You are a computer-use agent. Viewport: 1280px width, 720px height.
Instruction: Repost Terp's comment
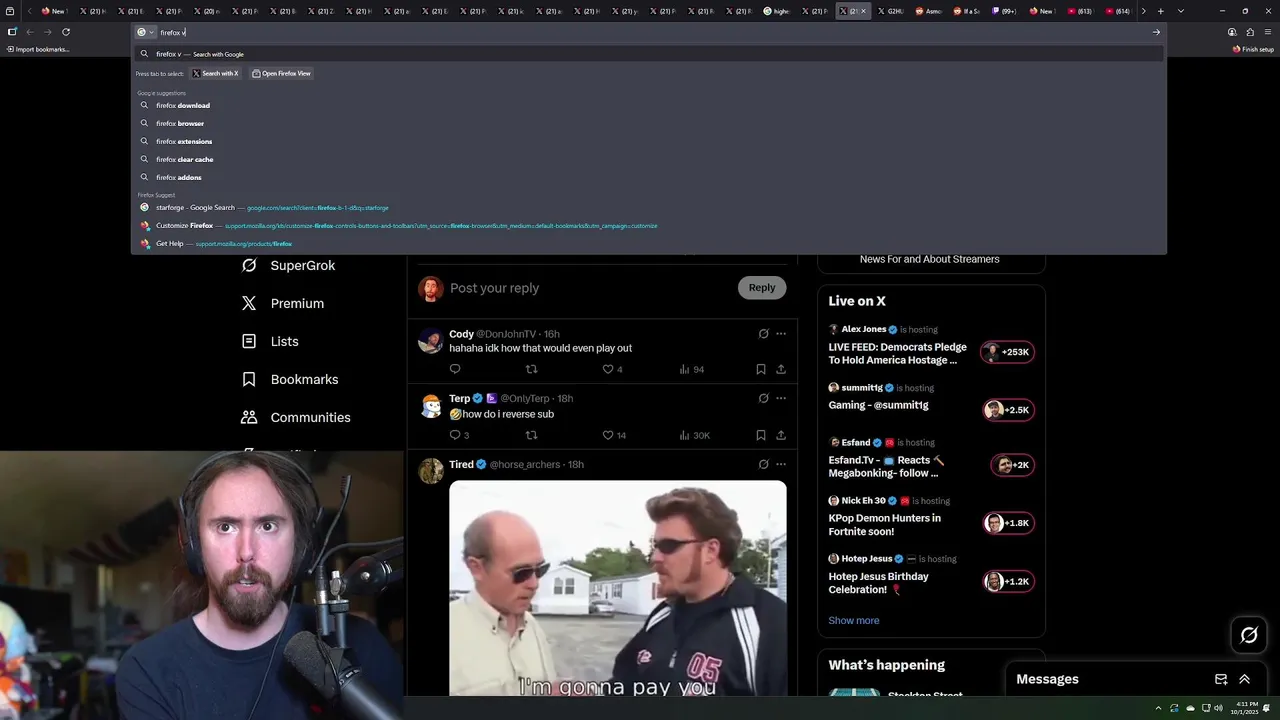(x=532, y=435)
